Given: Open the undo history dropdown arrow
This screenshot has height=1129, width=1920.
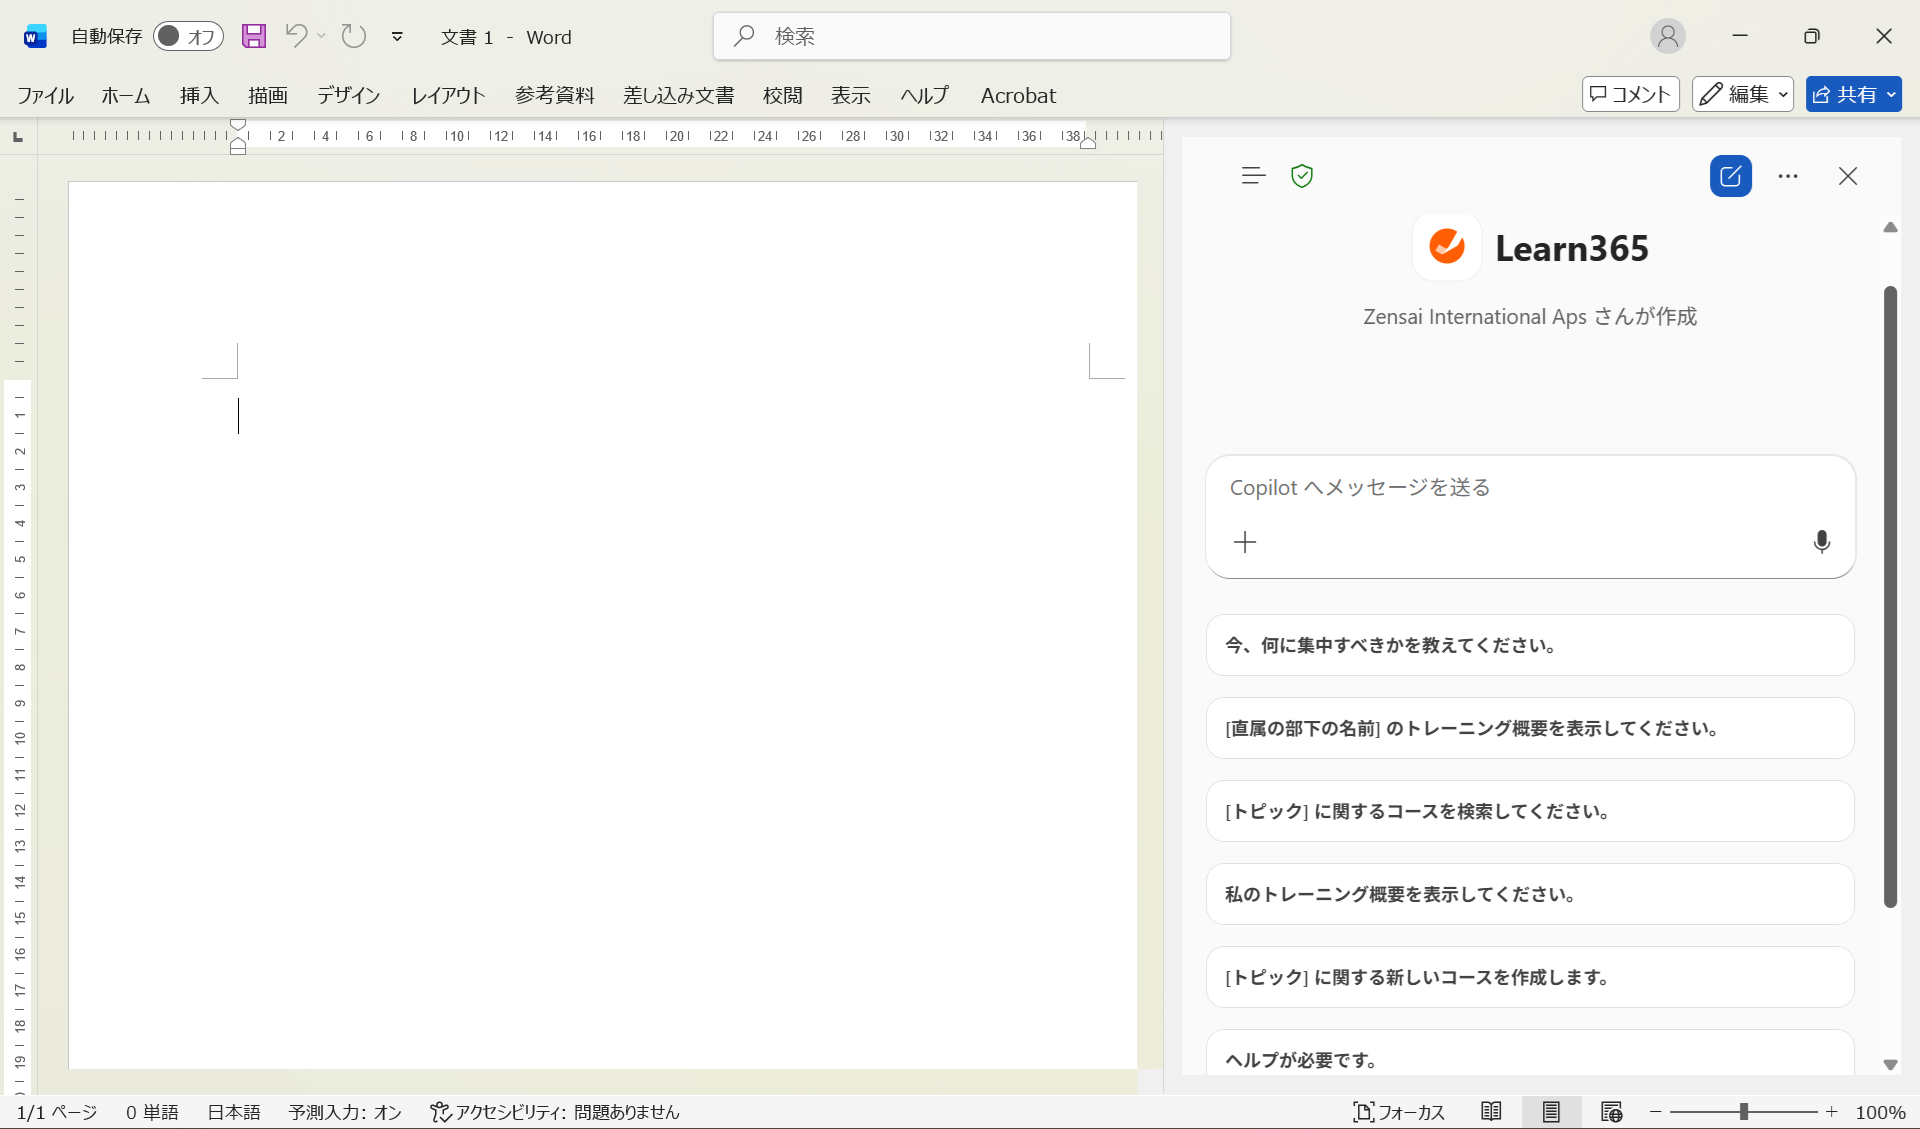Looking at the screenshot, I should point(321,36).
